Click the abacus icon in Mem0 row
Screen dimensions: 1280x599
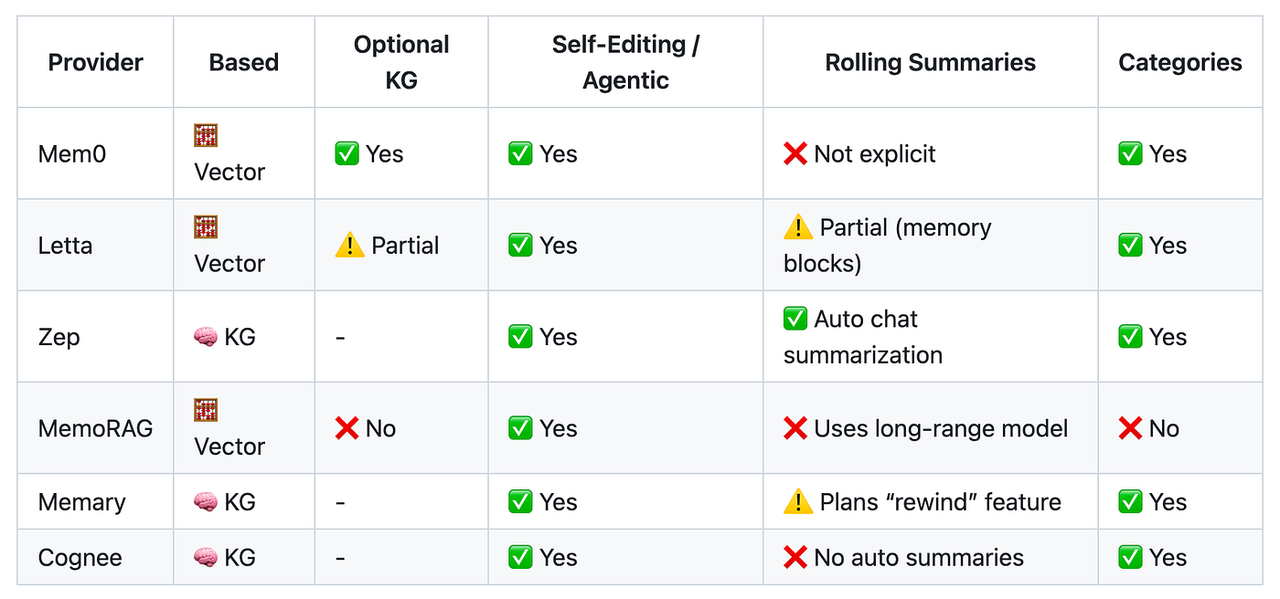point(206,136)
